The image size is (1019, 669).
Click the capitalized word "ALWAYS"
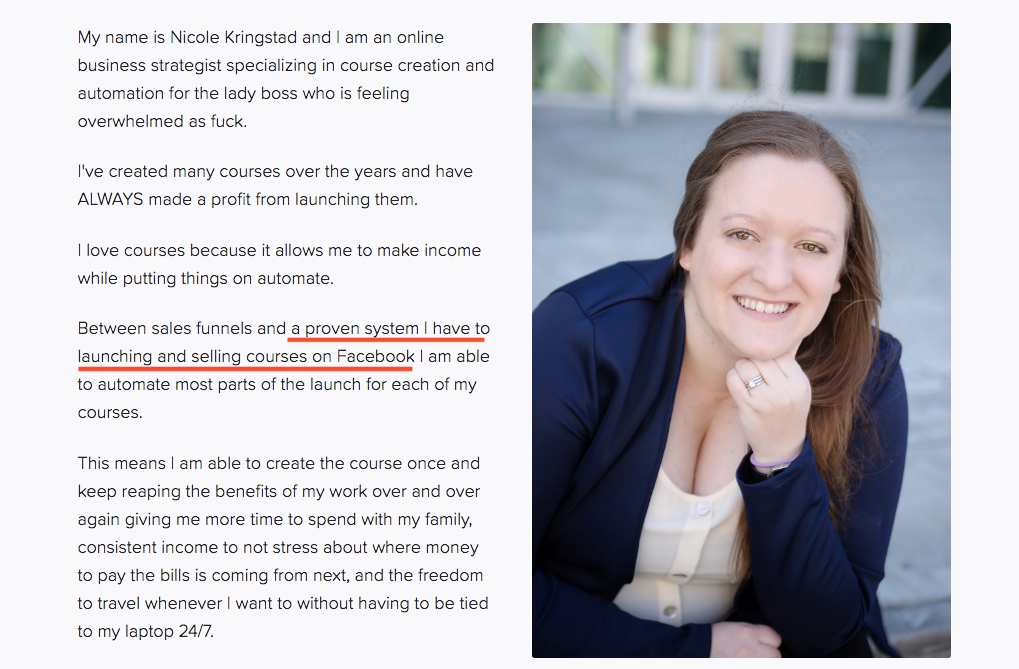(x=110, y=199)
